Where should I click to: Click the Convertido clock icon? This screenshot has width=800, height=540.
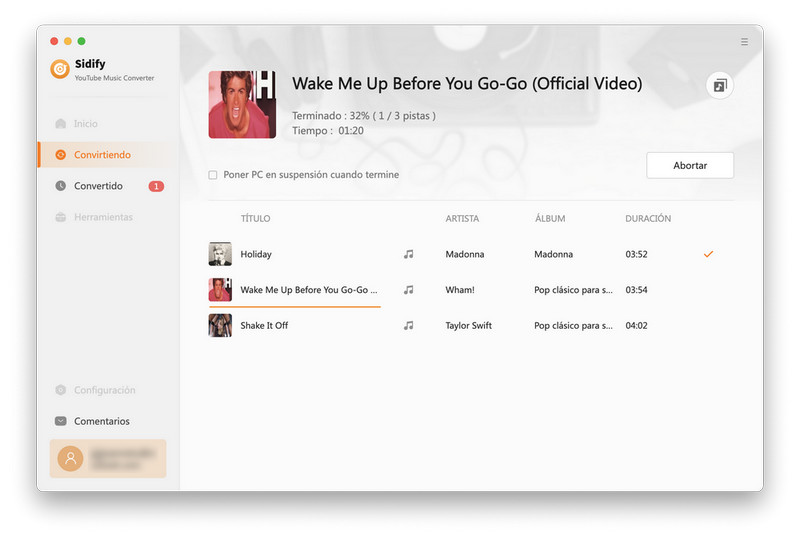[61, 186]
